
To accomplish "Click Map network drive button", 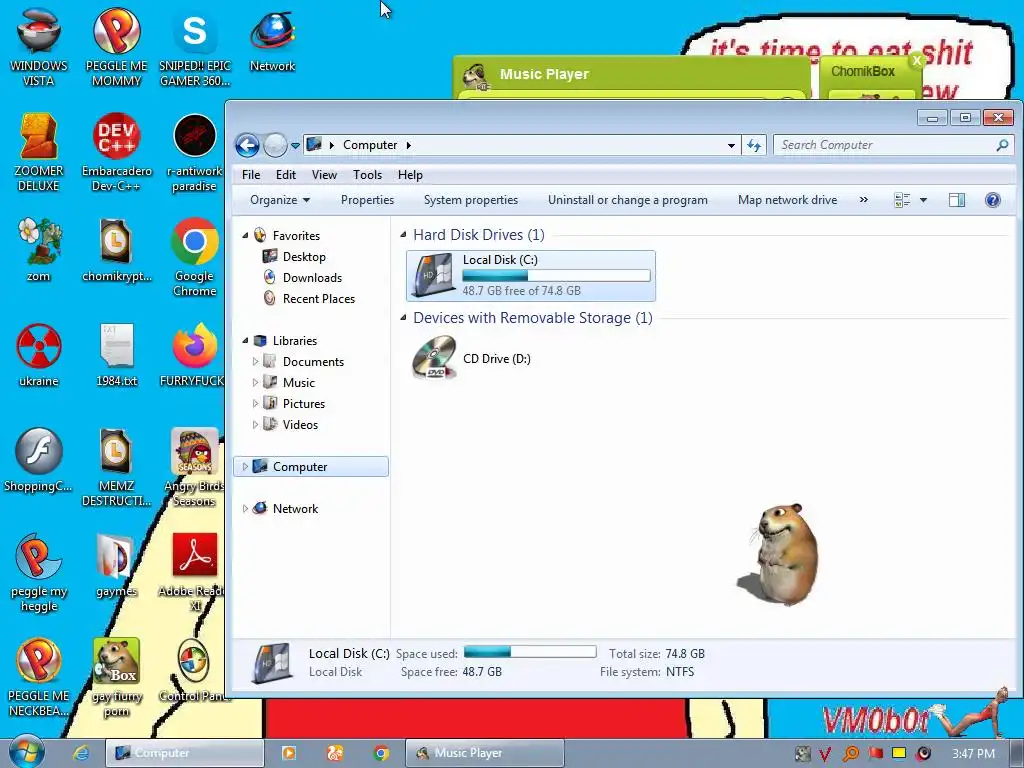I will tap(787, 200).
